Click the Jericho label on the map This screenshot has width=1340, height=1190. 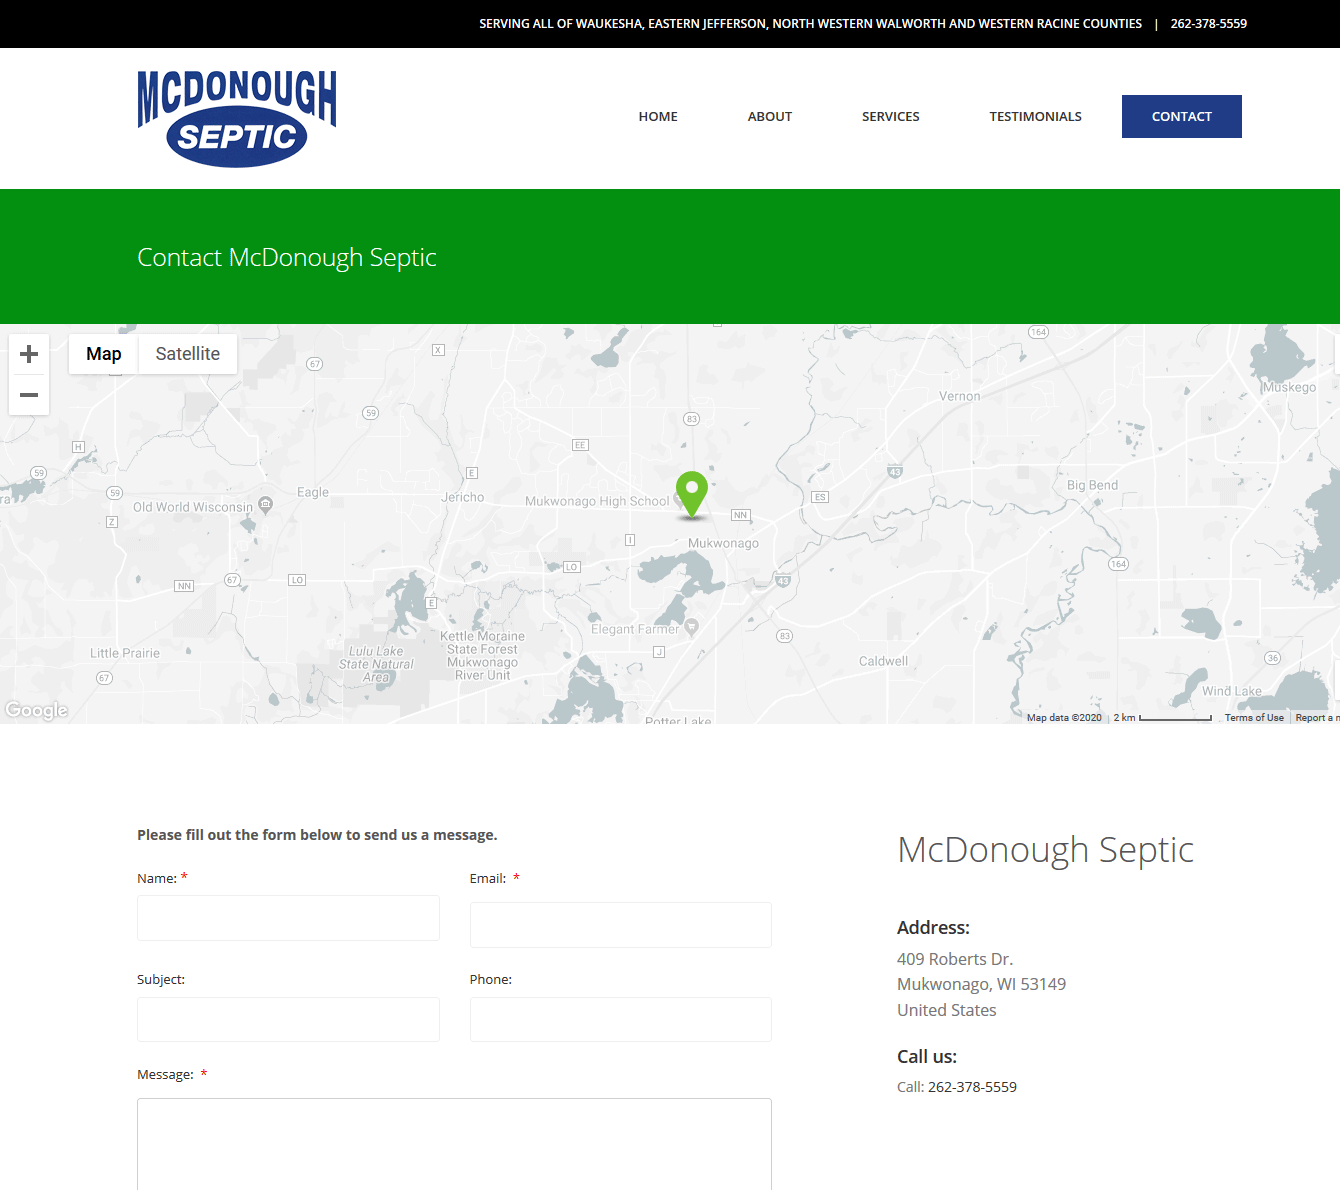[x=463, y=497]
